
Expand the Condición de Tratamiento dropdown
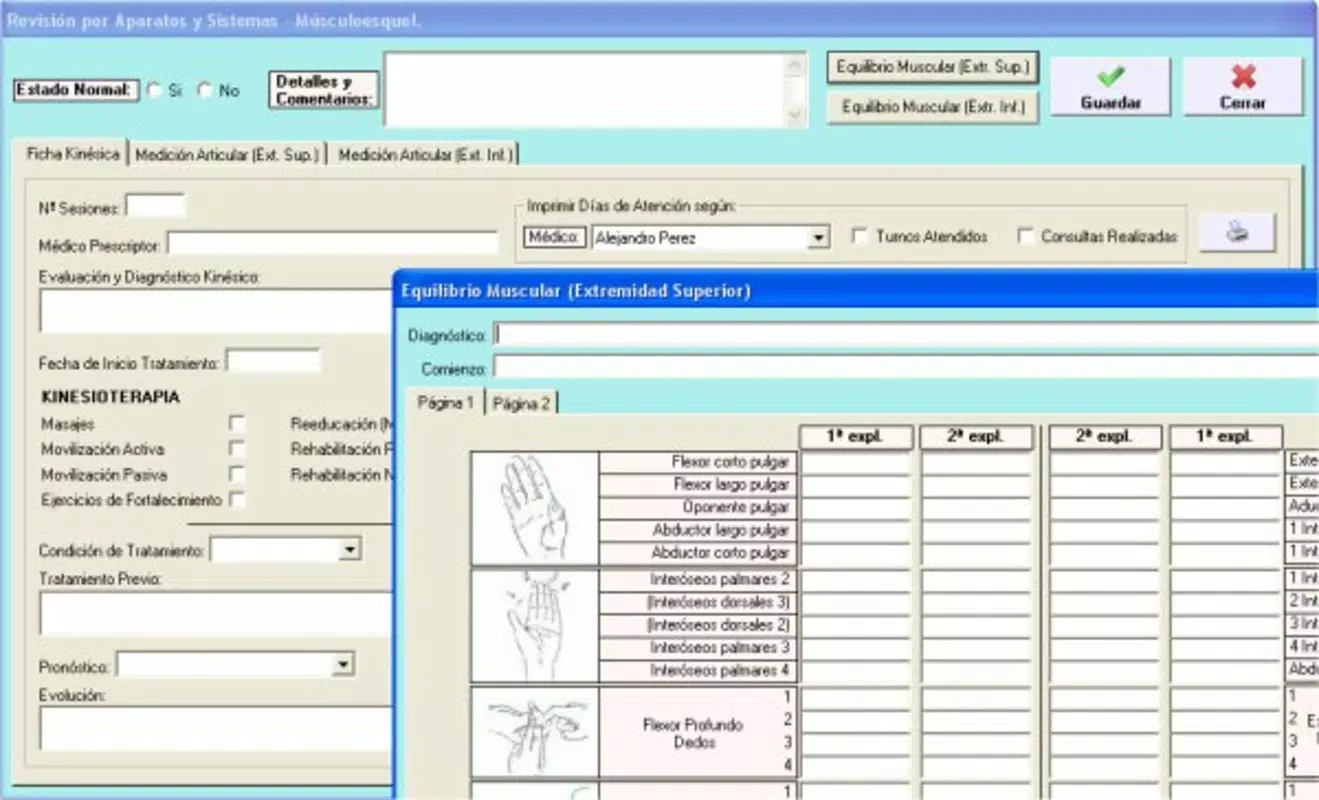coord(350,550)
